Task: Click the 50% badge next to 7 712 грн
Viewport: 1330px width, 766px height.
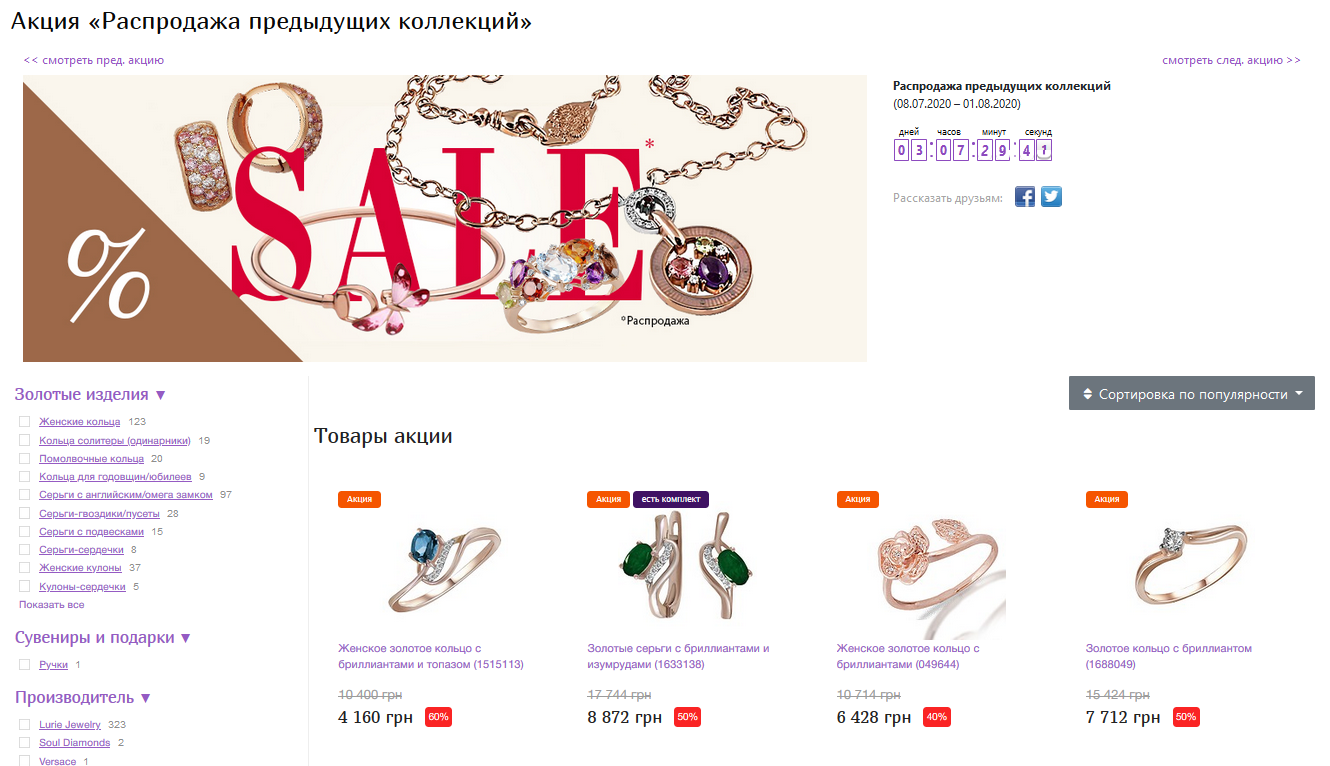Action: (x=1186, y=717)
